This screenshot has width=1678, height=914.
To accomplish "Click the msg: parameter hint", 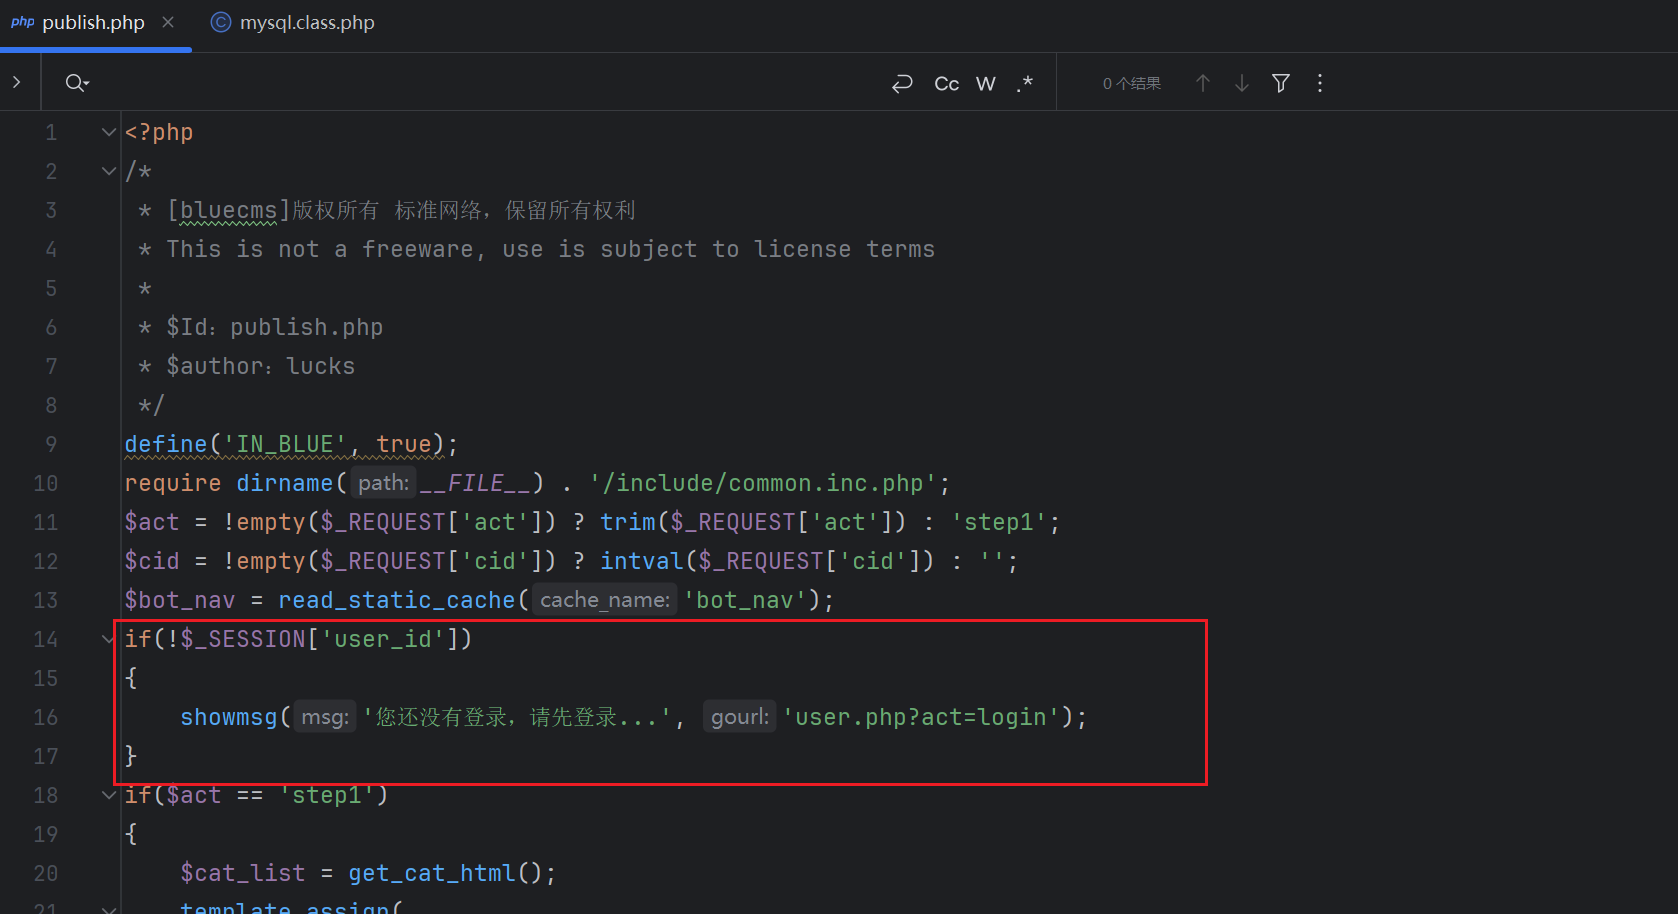I will [325, 717].
